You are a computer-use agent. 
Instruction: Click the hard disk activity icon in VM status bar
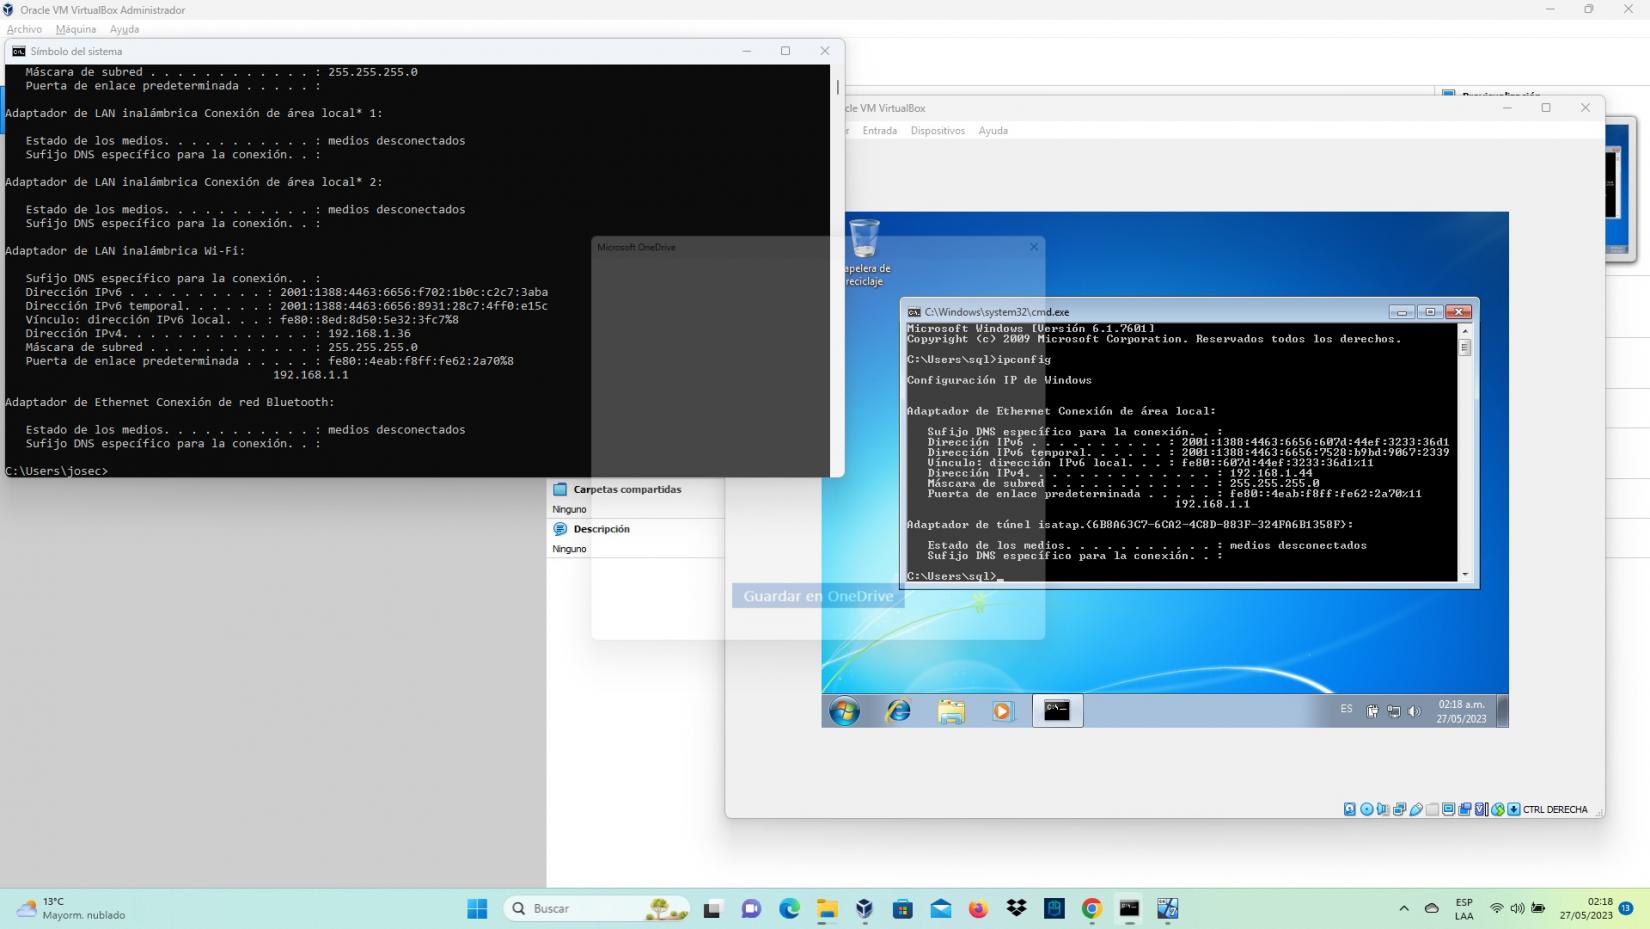(x=1349, y=809)
